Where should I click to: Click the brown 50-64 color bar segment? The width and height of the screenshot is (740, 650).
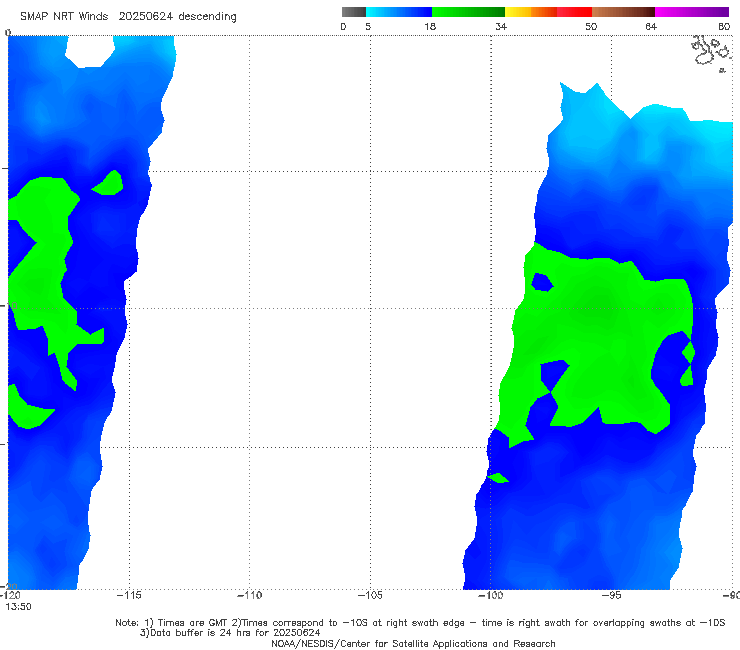coord(623,12)
